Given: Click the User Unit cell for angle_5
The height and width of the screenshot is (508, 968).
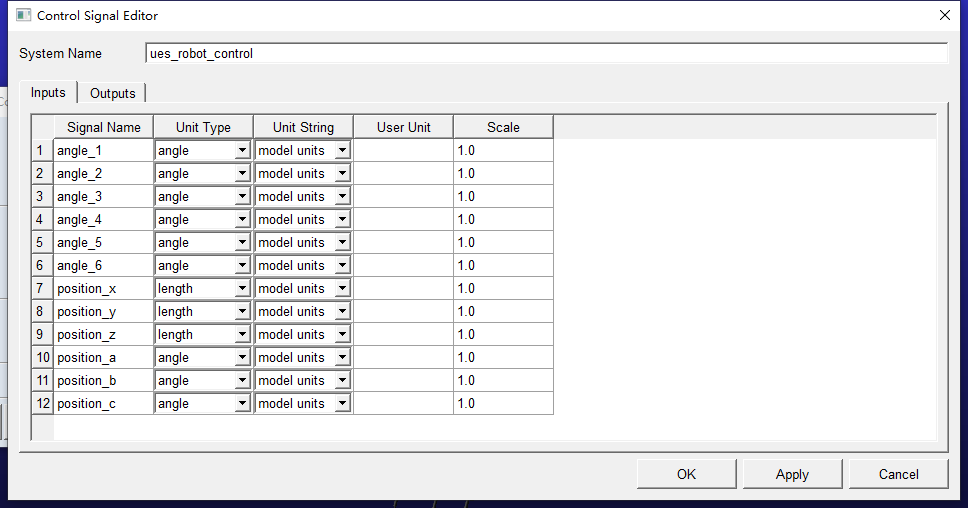Looking at the screenshot, I should pyautogui.click(x=403, y=243).
